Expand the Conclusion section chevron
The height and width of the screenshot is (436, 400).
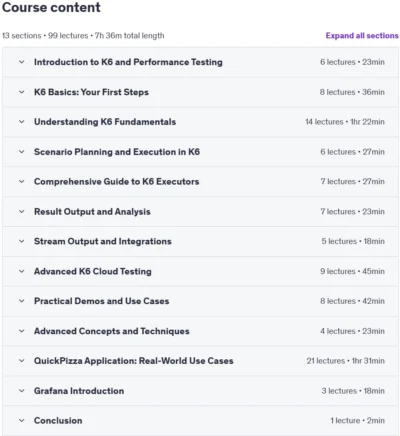pyautogui.click(x=22, y=420)
